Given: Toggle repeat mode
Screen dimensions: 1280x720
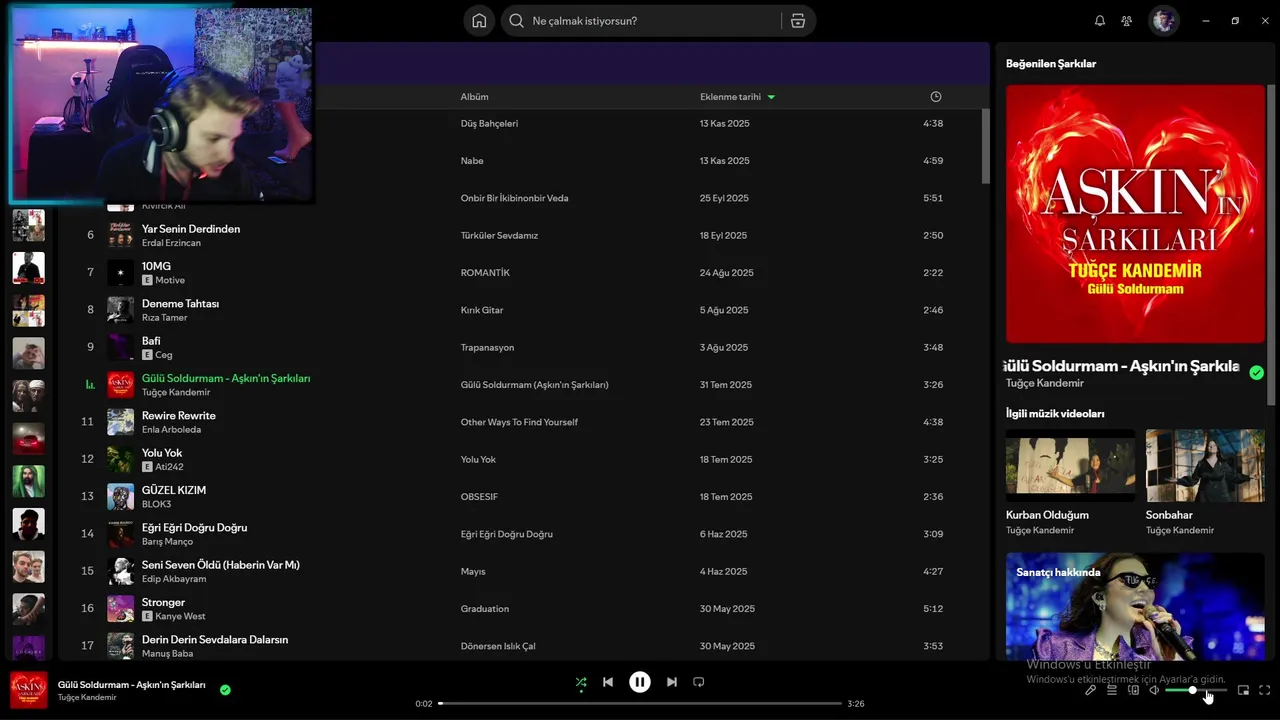Looking at the screenshot, I should [699, 682].
